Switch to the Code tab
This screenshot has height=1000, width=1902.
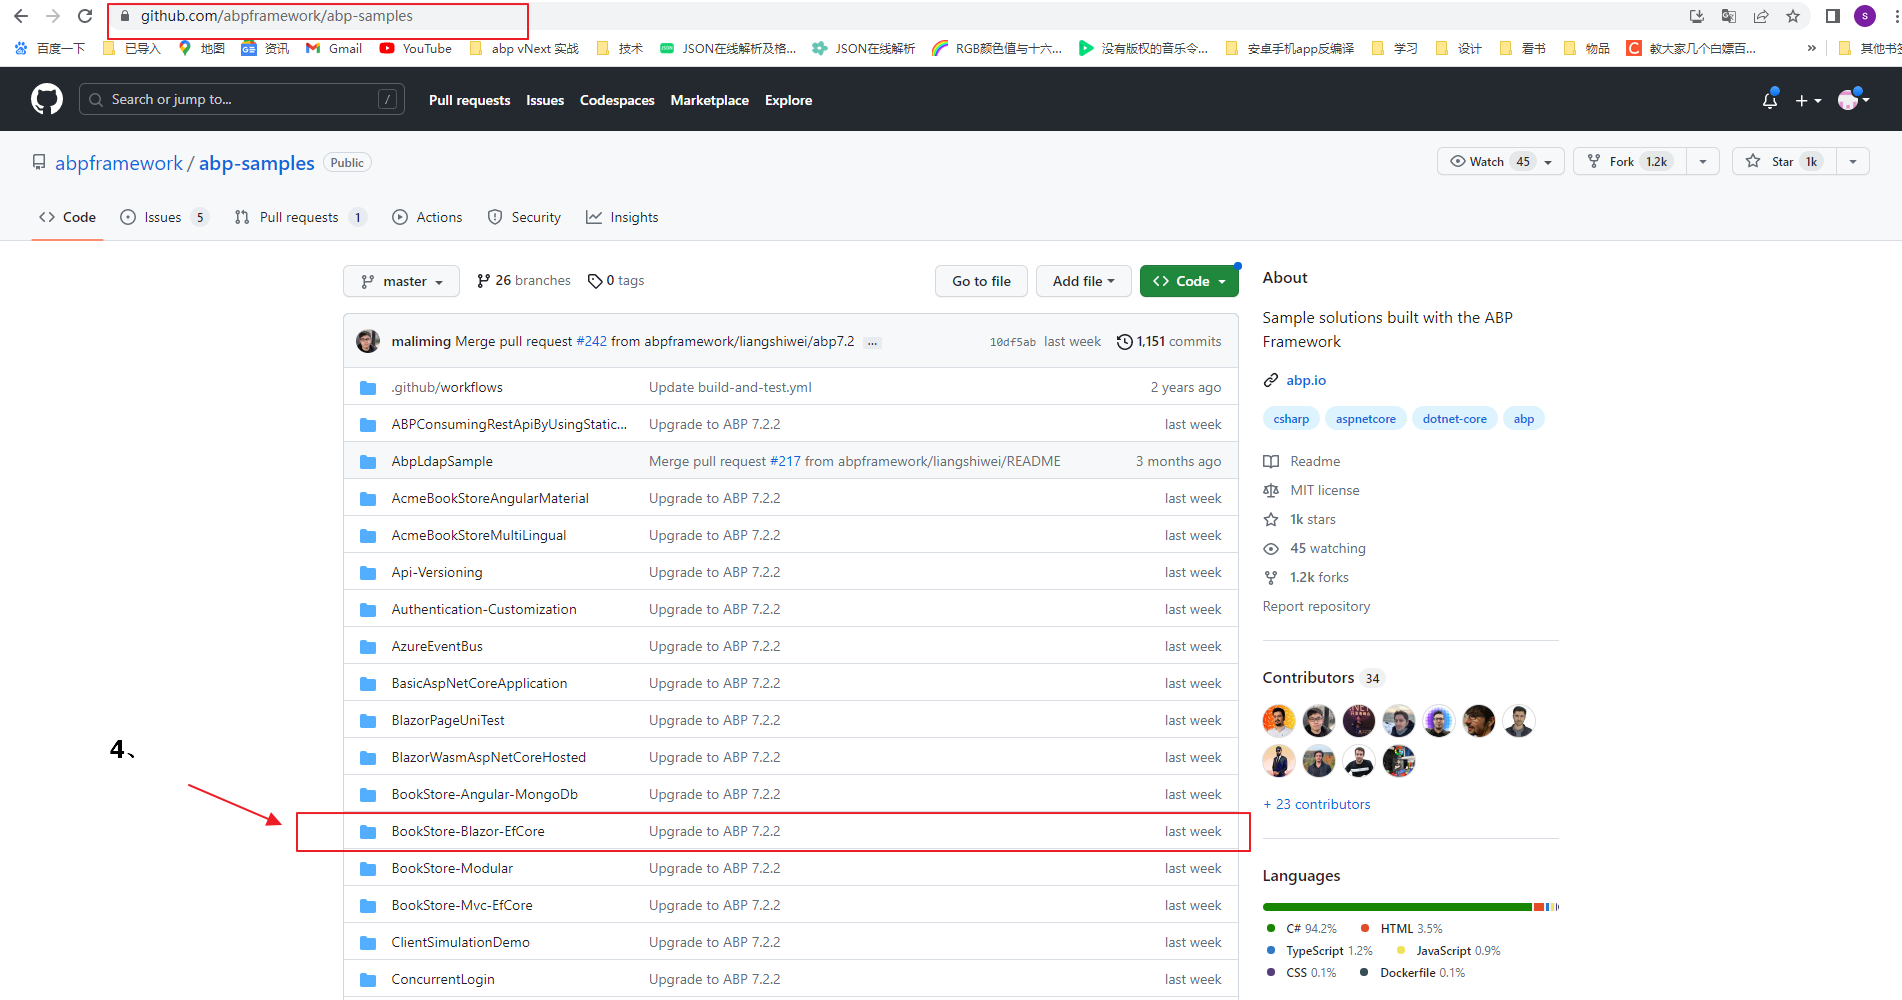(x=67, y=217)
